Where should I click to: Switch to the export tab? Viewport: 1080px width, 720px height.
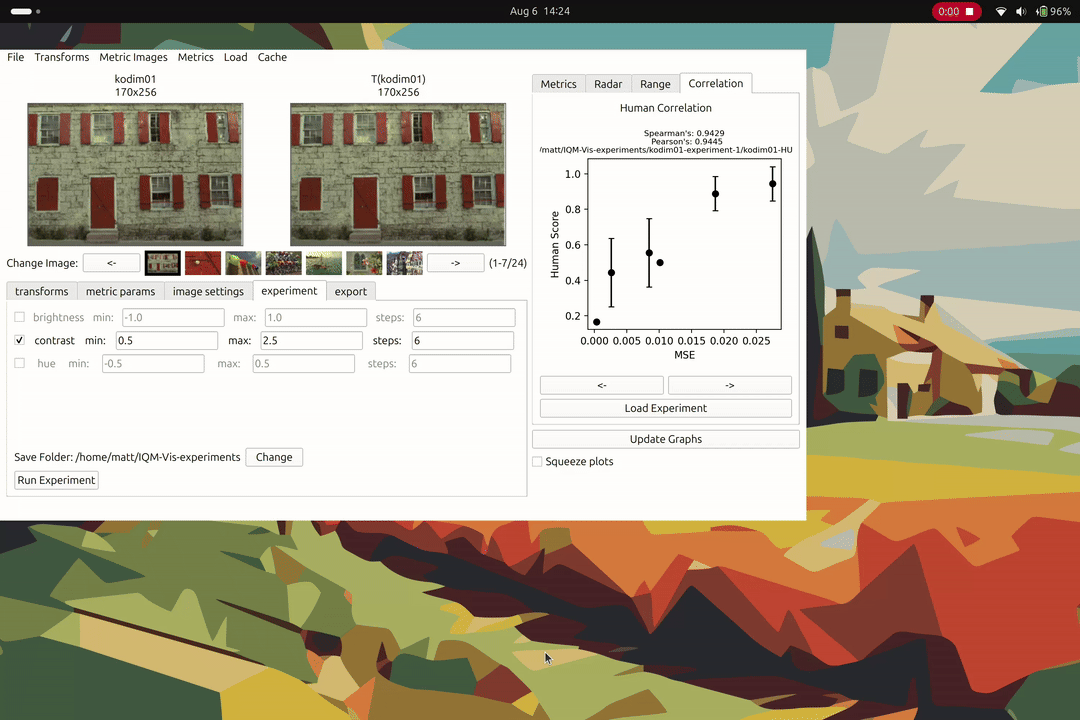click(351, 291)
